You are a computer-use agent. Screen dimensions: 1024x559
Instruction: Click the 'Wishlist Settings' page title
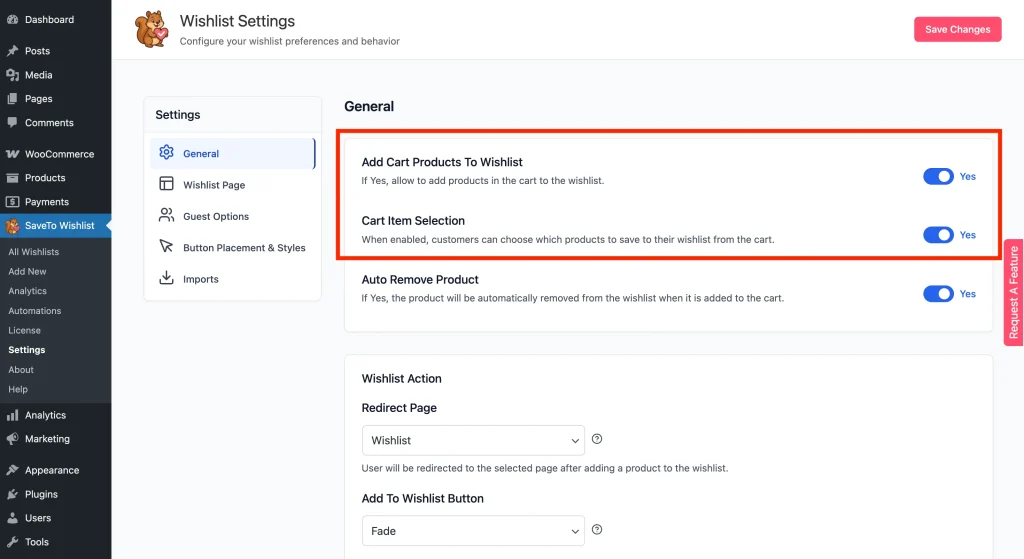click(x=238, y=21)
